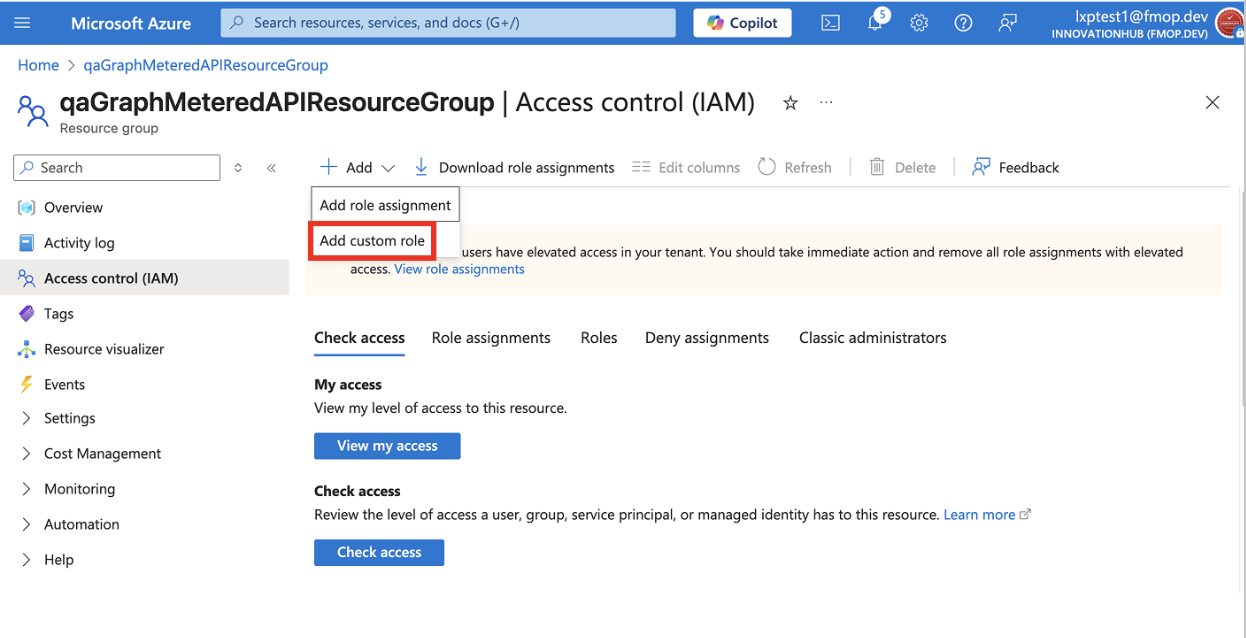1246x638 pixels.
Task: Open qaGraphMeteredAPIResourceGroup breadcrumb link
Action: pos(206,65)
